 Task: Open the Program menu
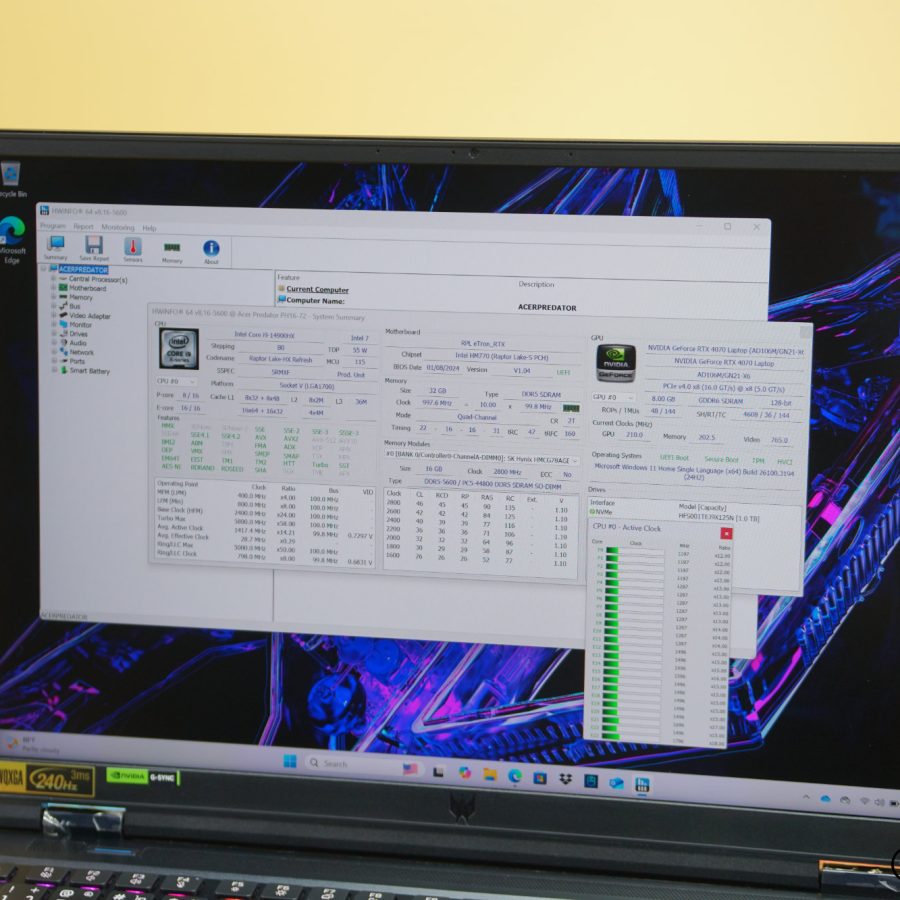click(53, 226)
